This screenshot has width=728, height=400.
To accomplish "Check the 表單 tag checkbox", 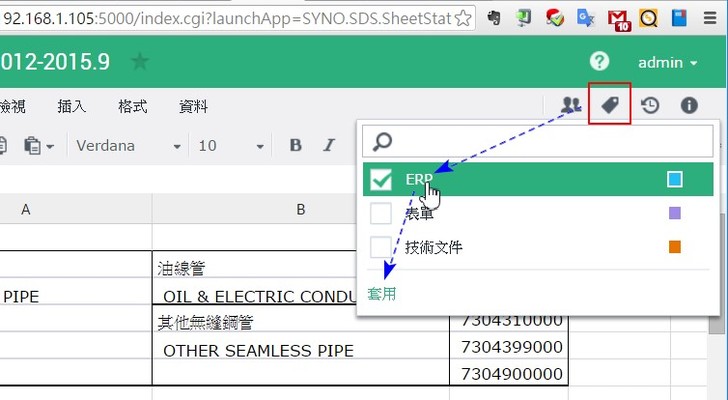I will pyautogui.click(x=381, y=213).
